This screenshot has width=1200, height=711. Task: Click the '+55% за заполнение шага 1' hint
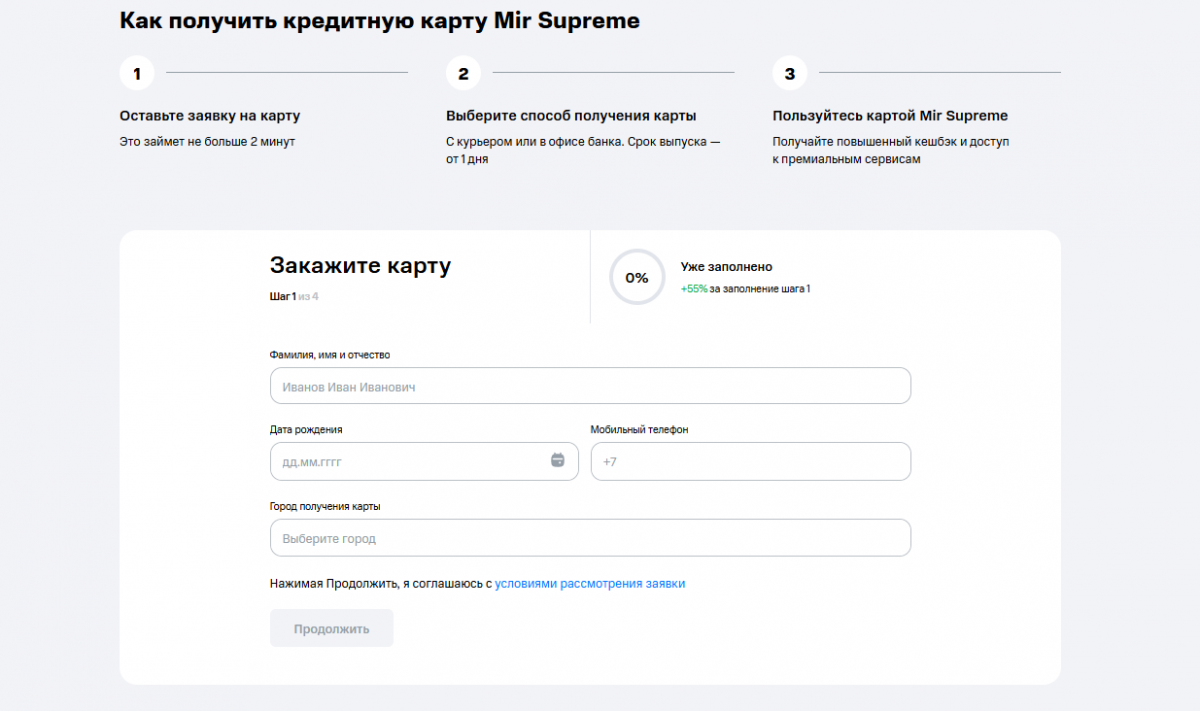745,289
